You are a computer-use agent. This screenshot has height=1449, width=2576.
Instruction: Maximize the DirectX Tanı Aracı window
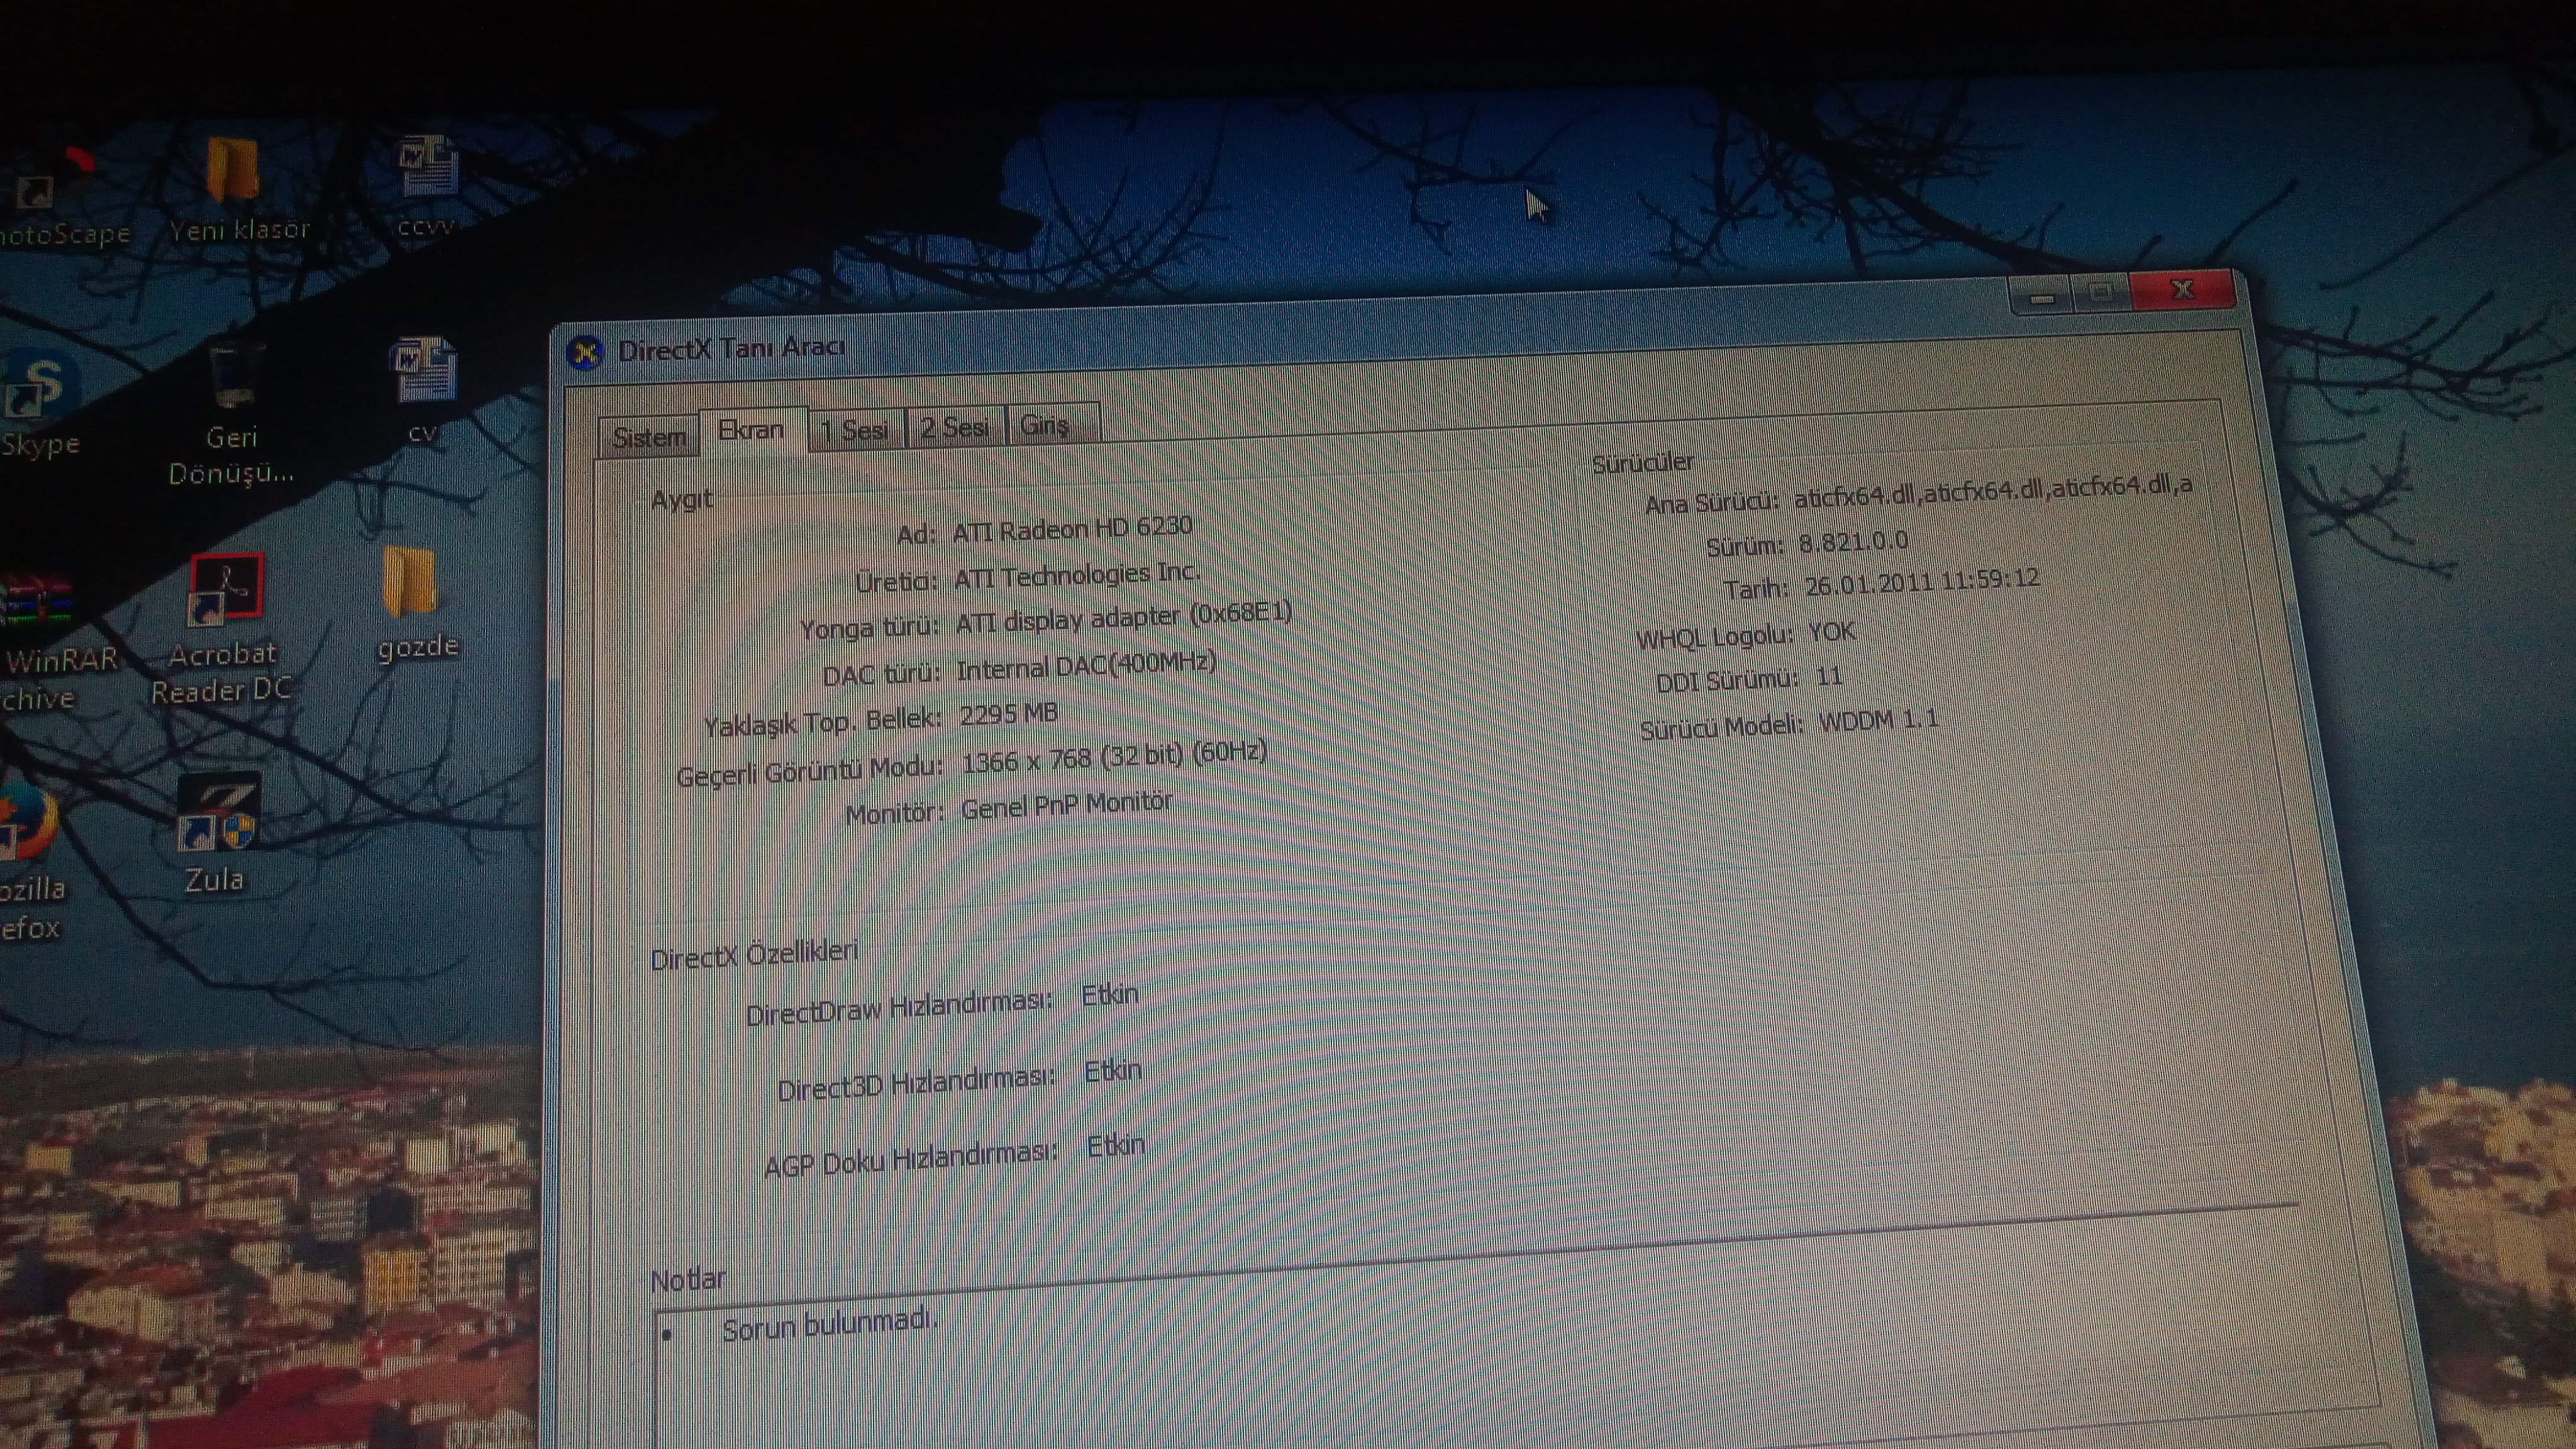(x=2101, y=293)
